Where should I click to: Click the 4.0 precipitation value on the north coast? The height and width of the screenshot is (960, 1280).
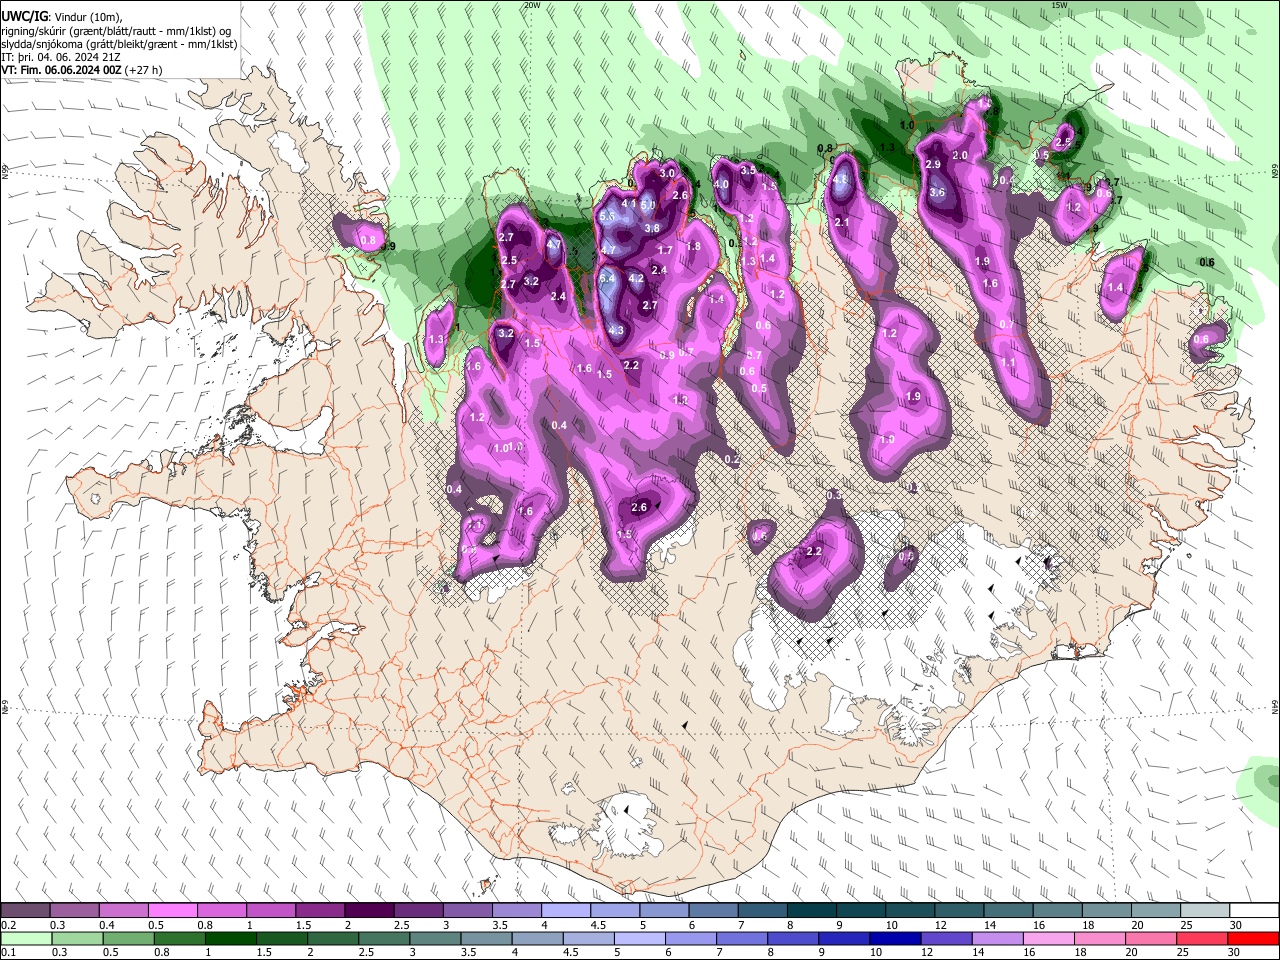click(721, 184)
